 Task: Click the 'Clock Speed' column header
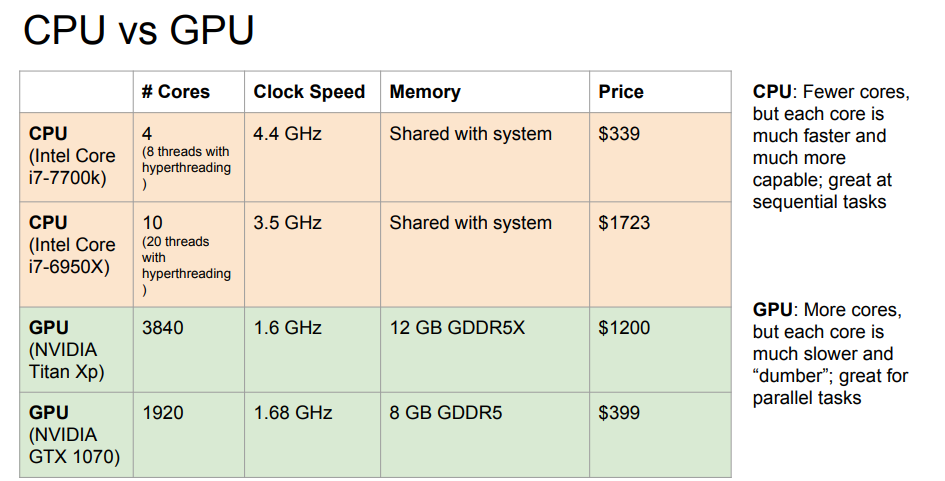309,92
